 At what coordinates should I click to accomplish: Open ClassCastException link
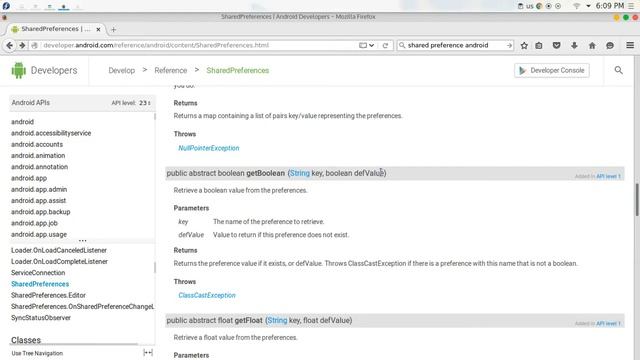click(207, 295)
